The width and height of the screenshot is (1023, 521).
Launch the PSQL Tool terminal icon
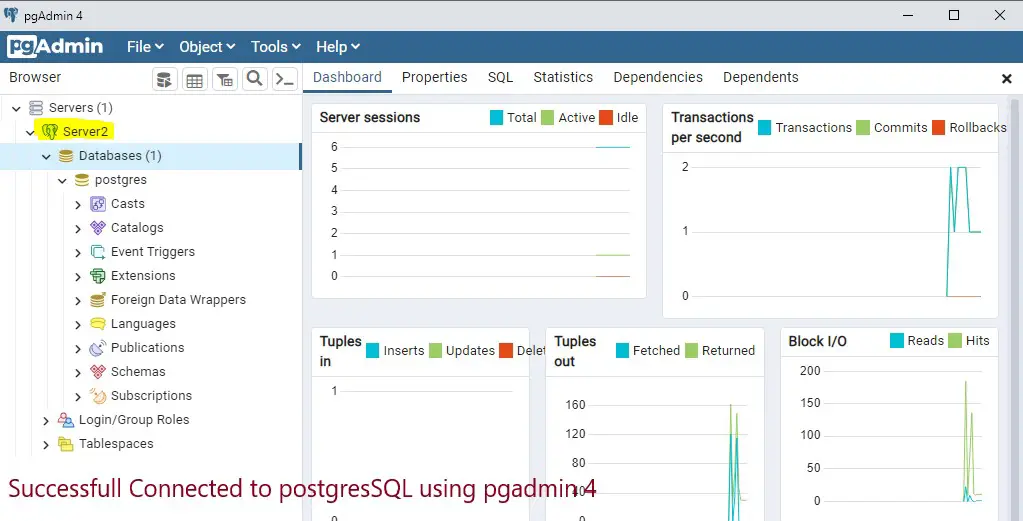point(285,80)
